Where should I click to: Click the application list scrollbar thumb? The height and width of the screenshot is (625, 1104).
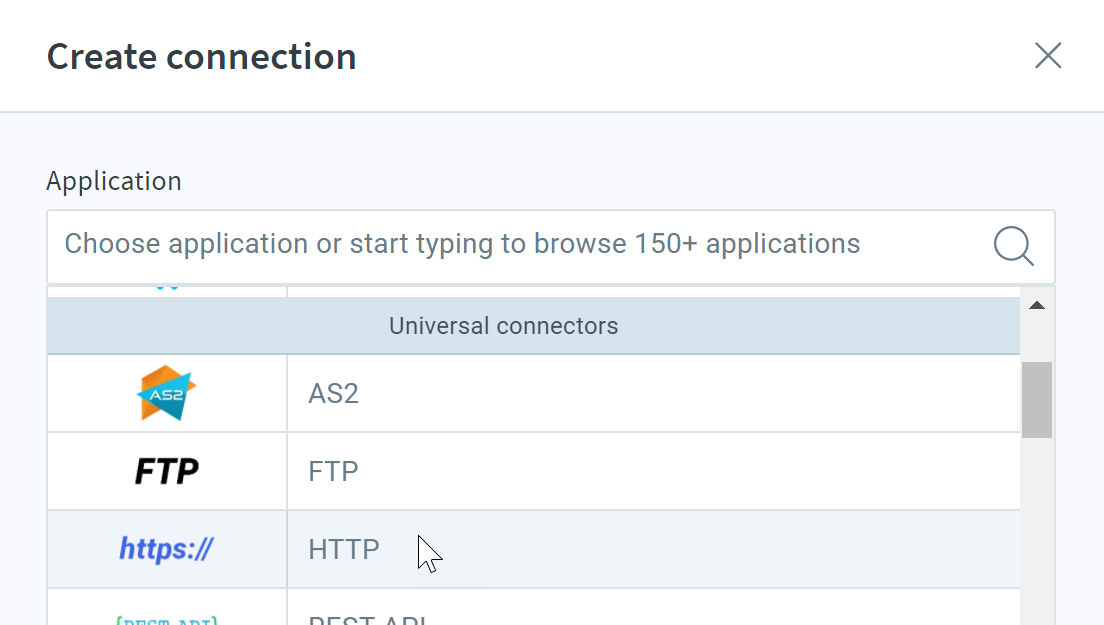pos(1036,400)
